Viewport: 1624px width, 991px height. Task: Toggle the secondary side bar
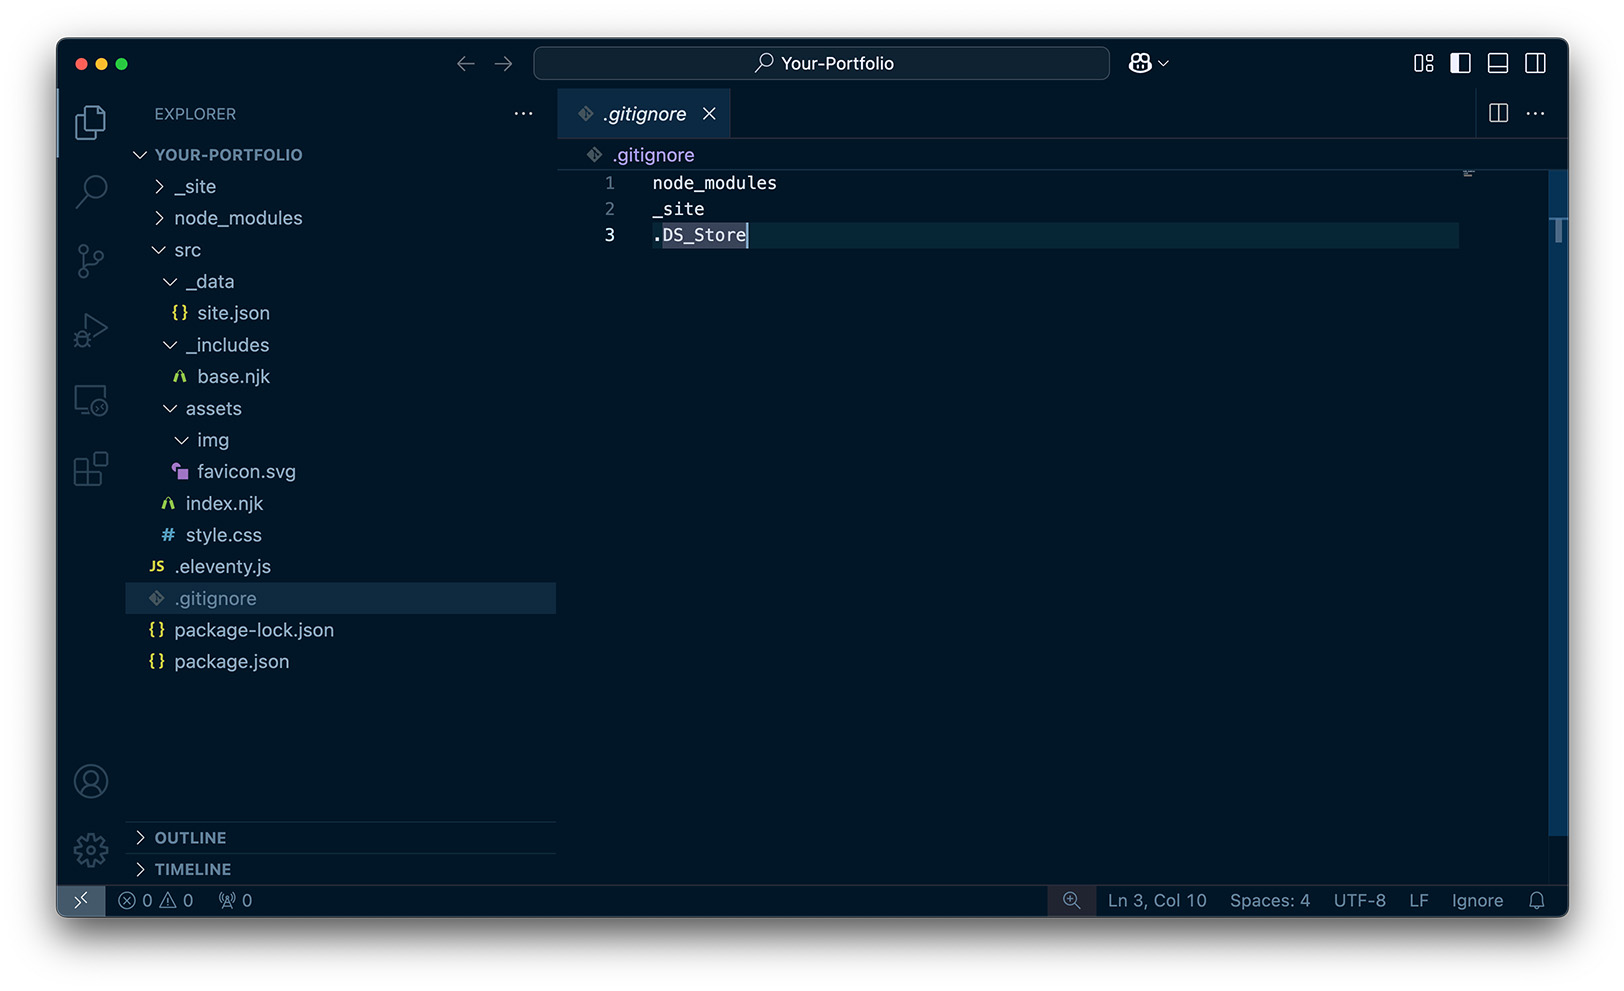click(1535, 63)
